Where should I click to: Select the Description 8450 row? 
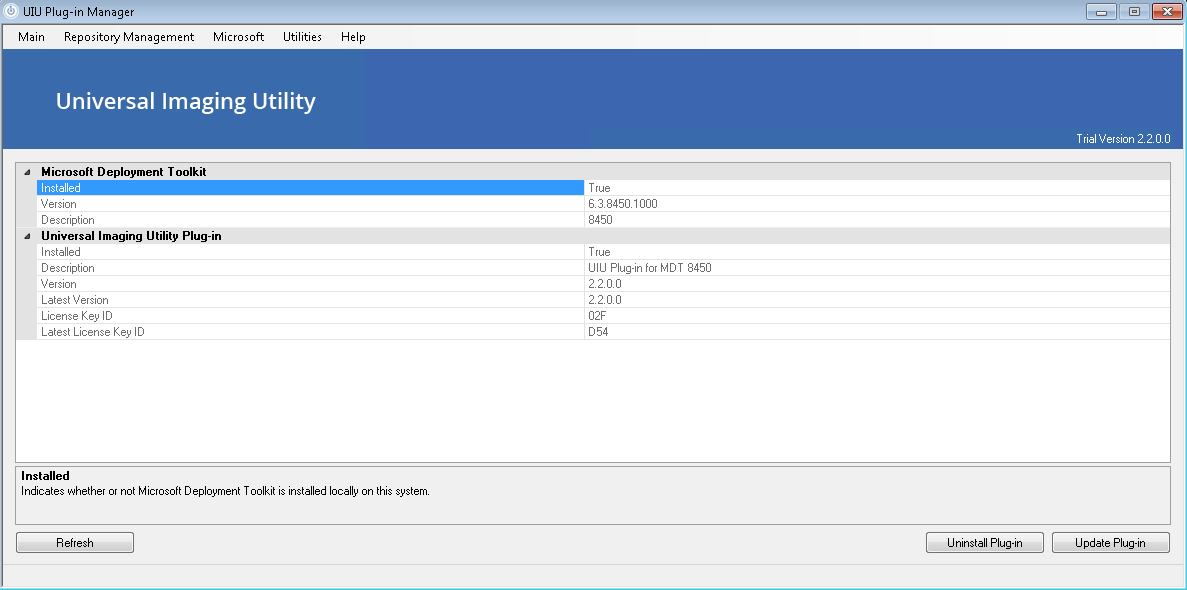[310, 220]
